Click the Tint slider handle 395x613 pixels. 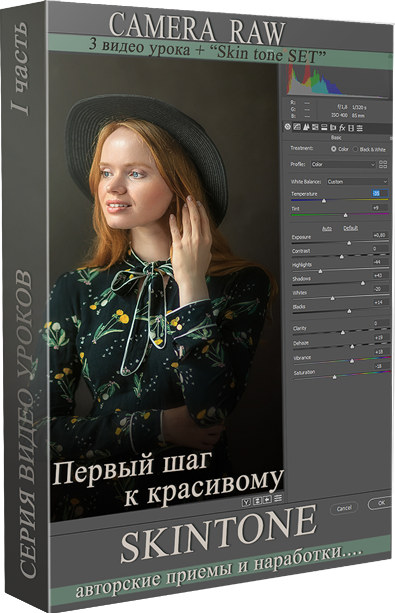click(345, 215)
